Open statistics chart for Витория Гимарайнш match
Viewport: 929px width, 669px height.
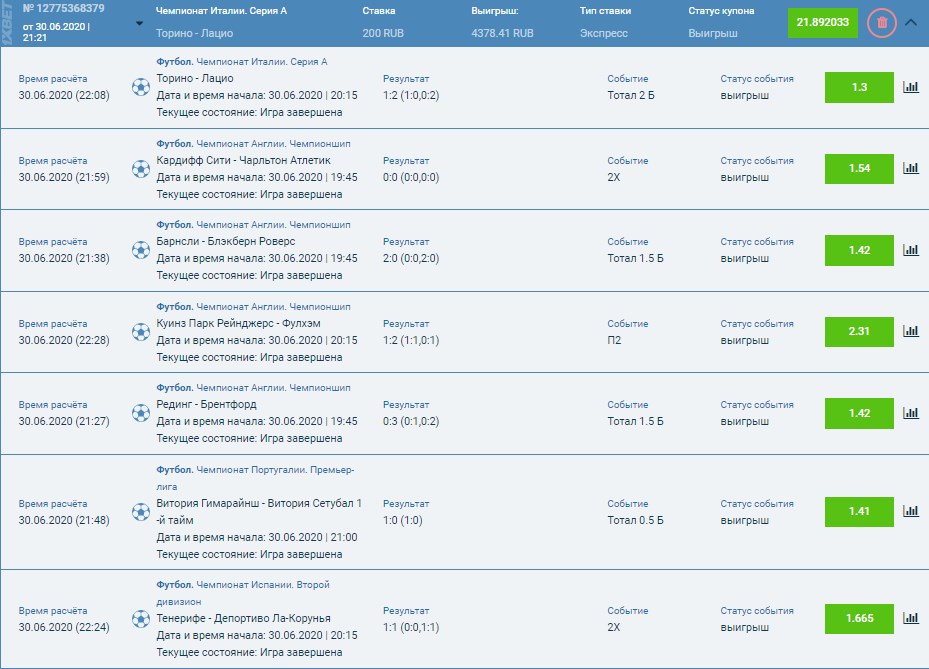[x=911, y=511]
